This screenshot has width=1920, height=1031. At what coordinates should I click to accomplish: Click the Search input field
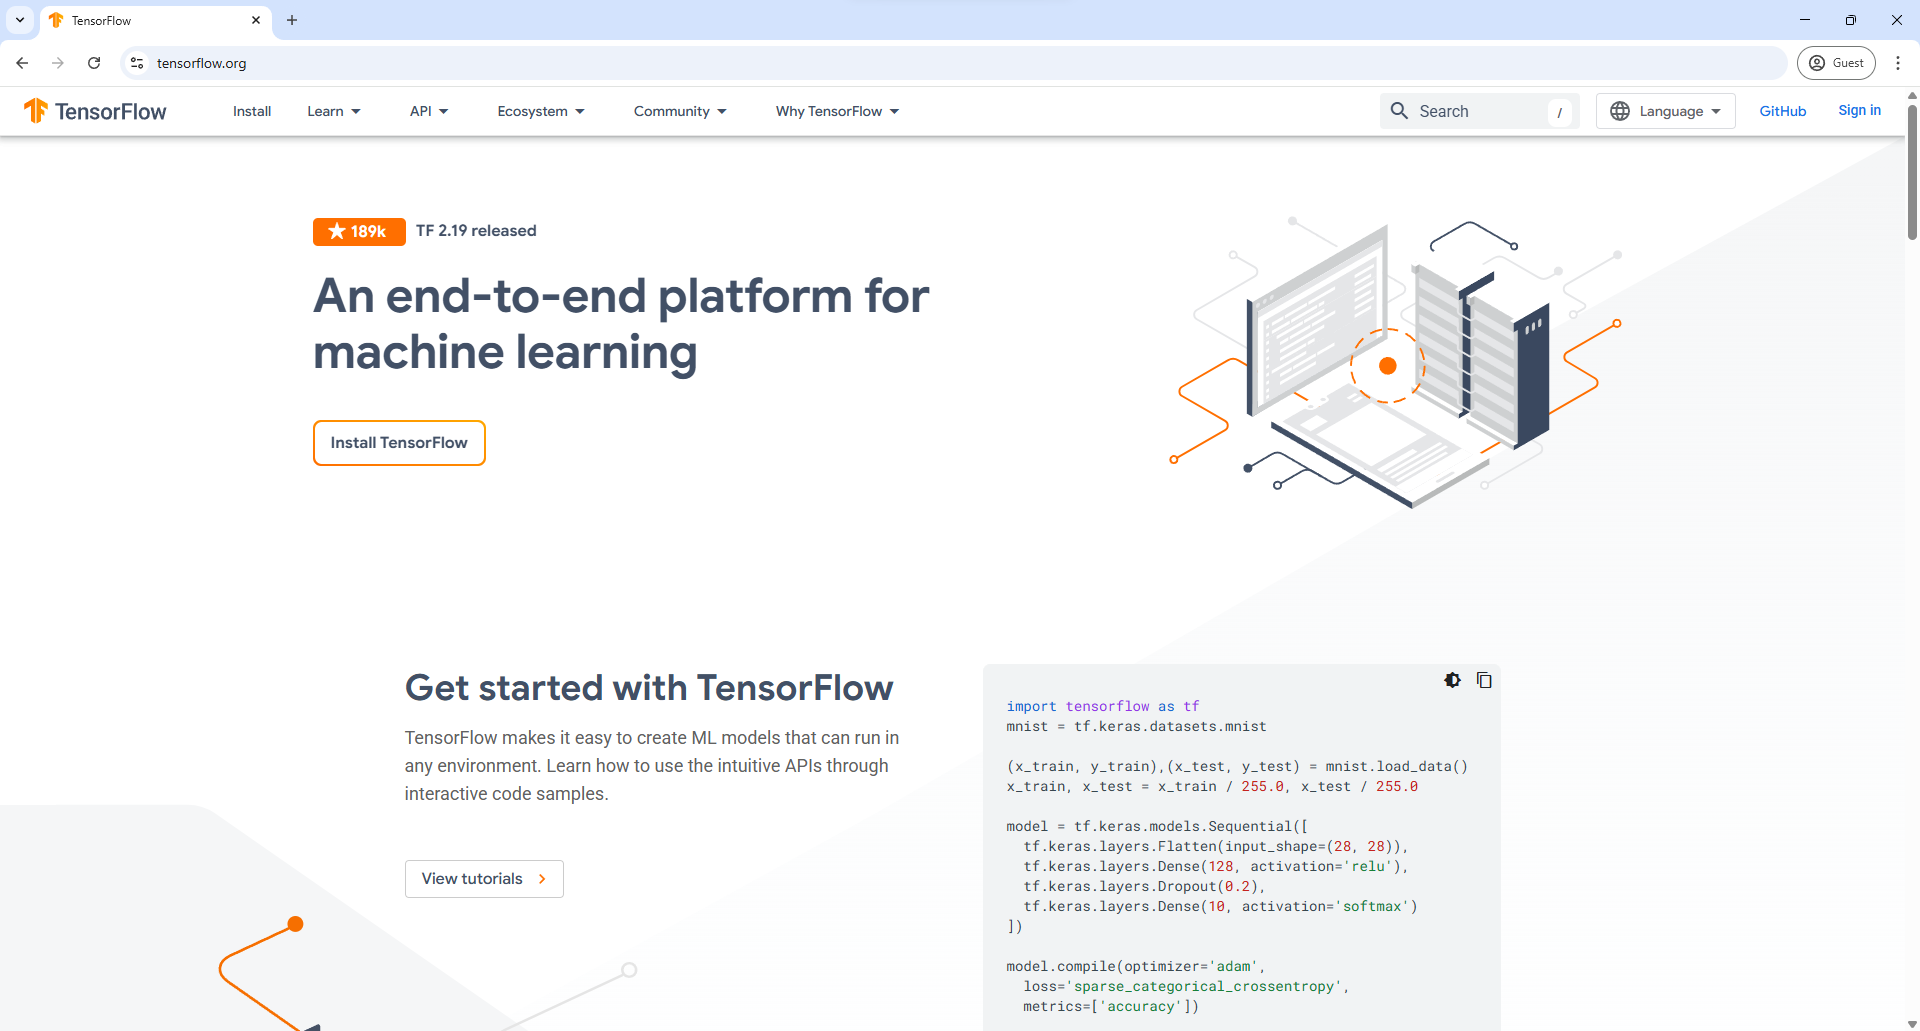pos(1480,111)
